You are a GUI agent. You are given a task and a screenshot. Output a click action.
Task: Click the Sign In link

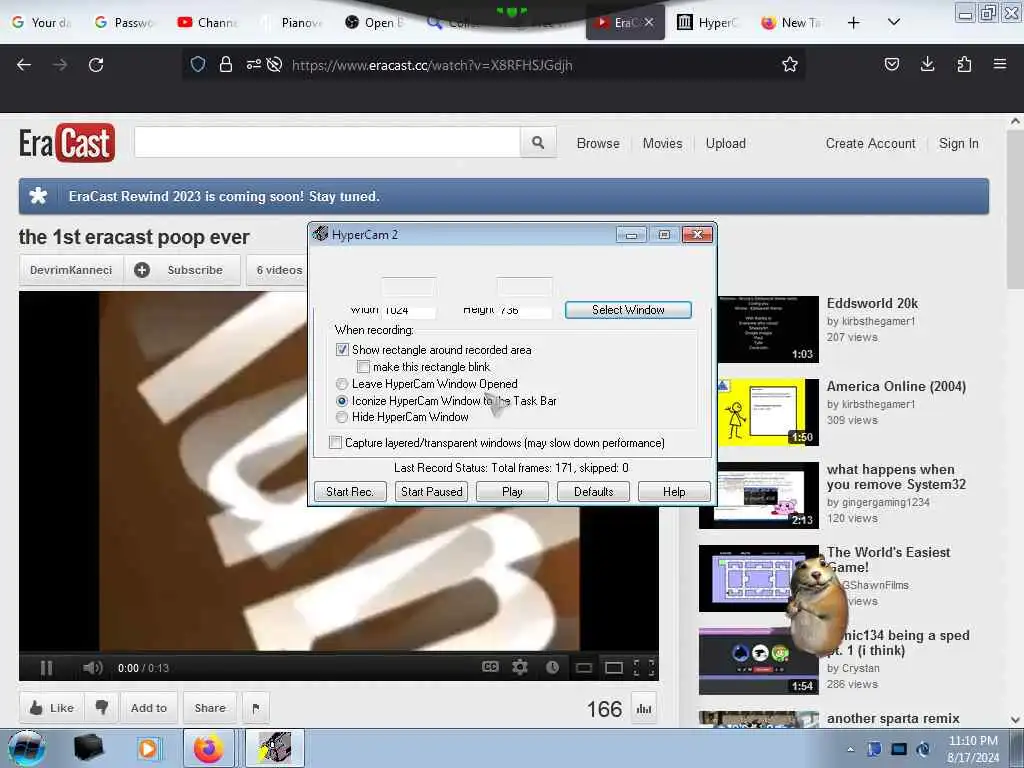click(x=959, y=143)
